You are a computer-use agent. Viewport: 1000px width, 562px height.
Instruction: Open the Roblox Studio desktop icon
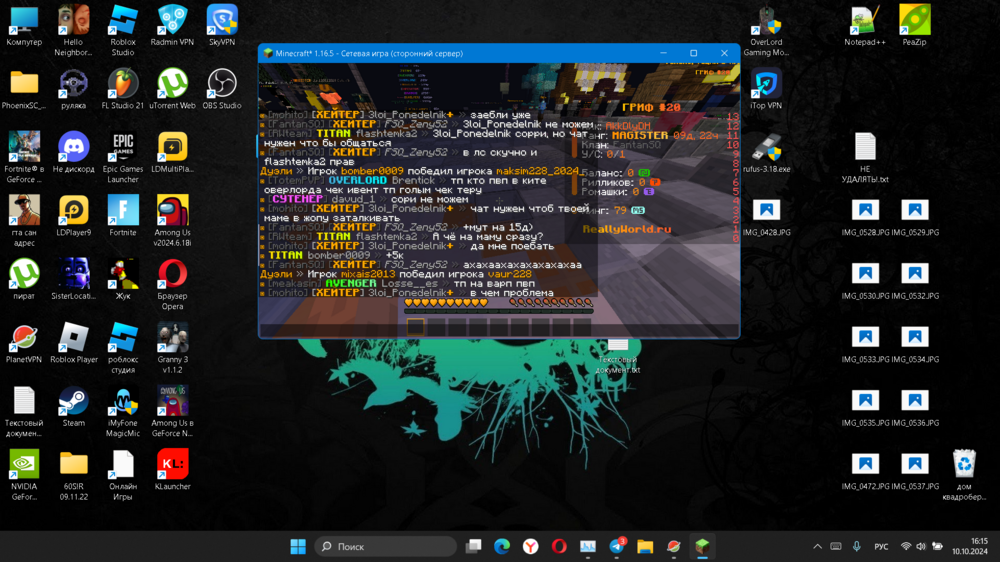[x=122, y=30]
